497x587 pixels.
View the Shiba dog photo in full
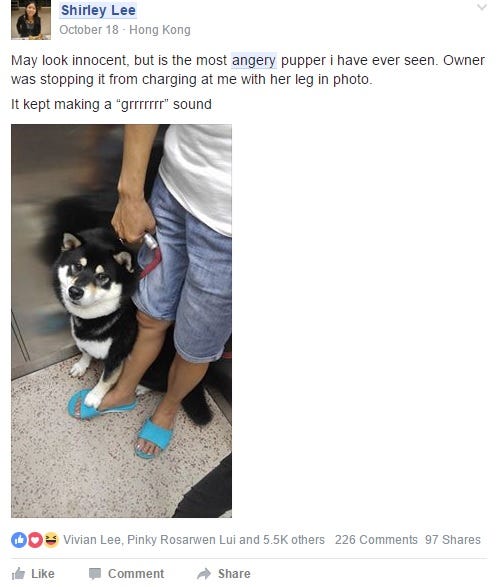click(x=121, y=321)
